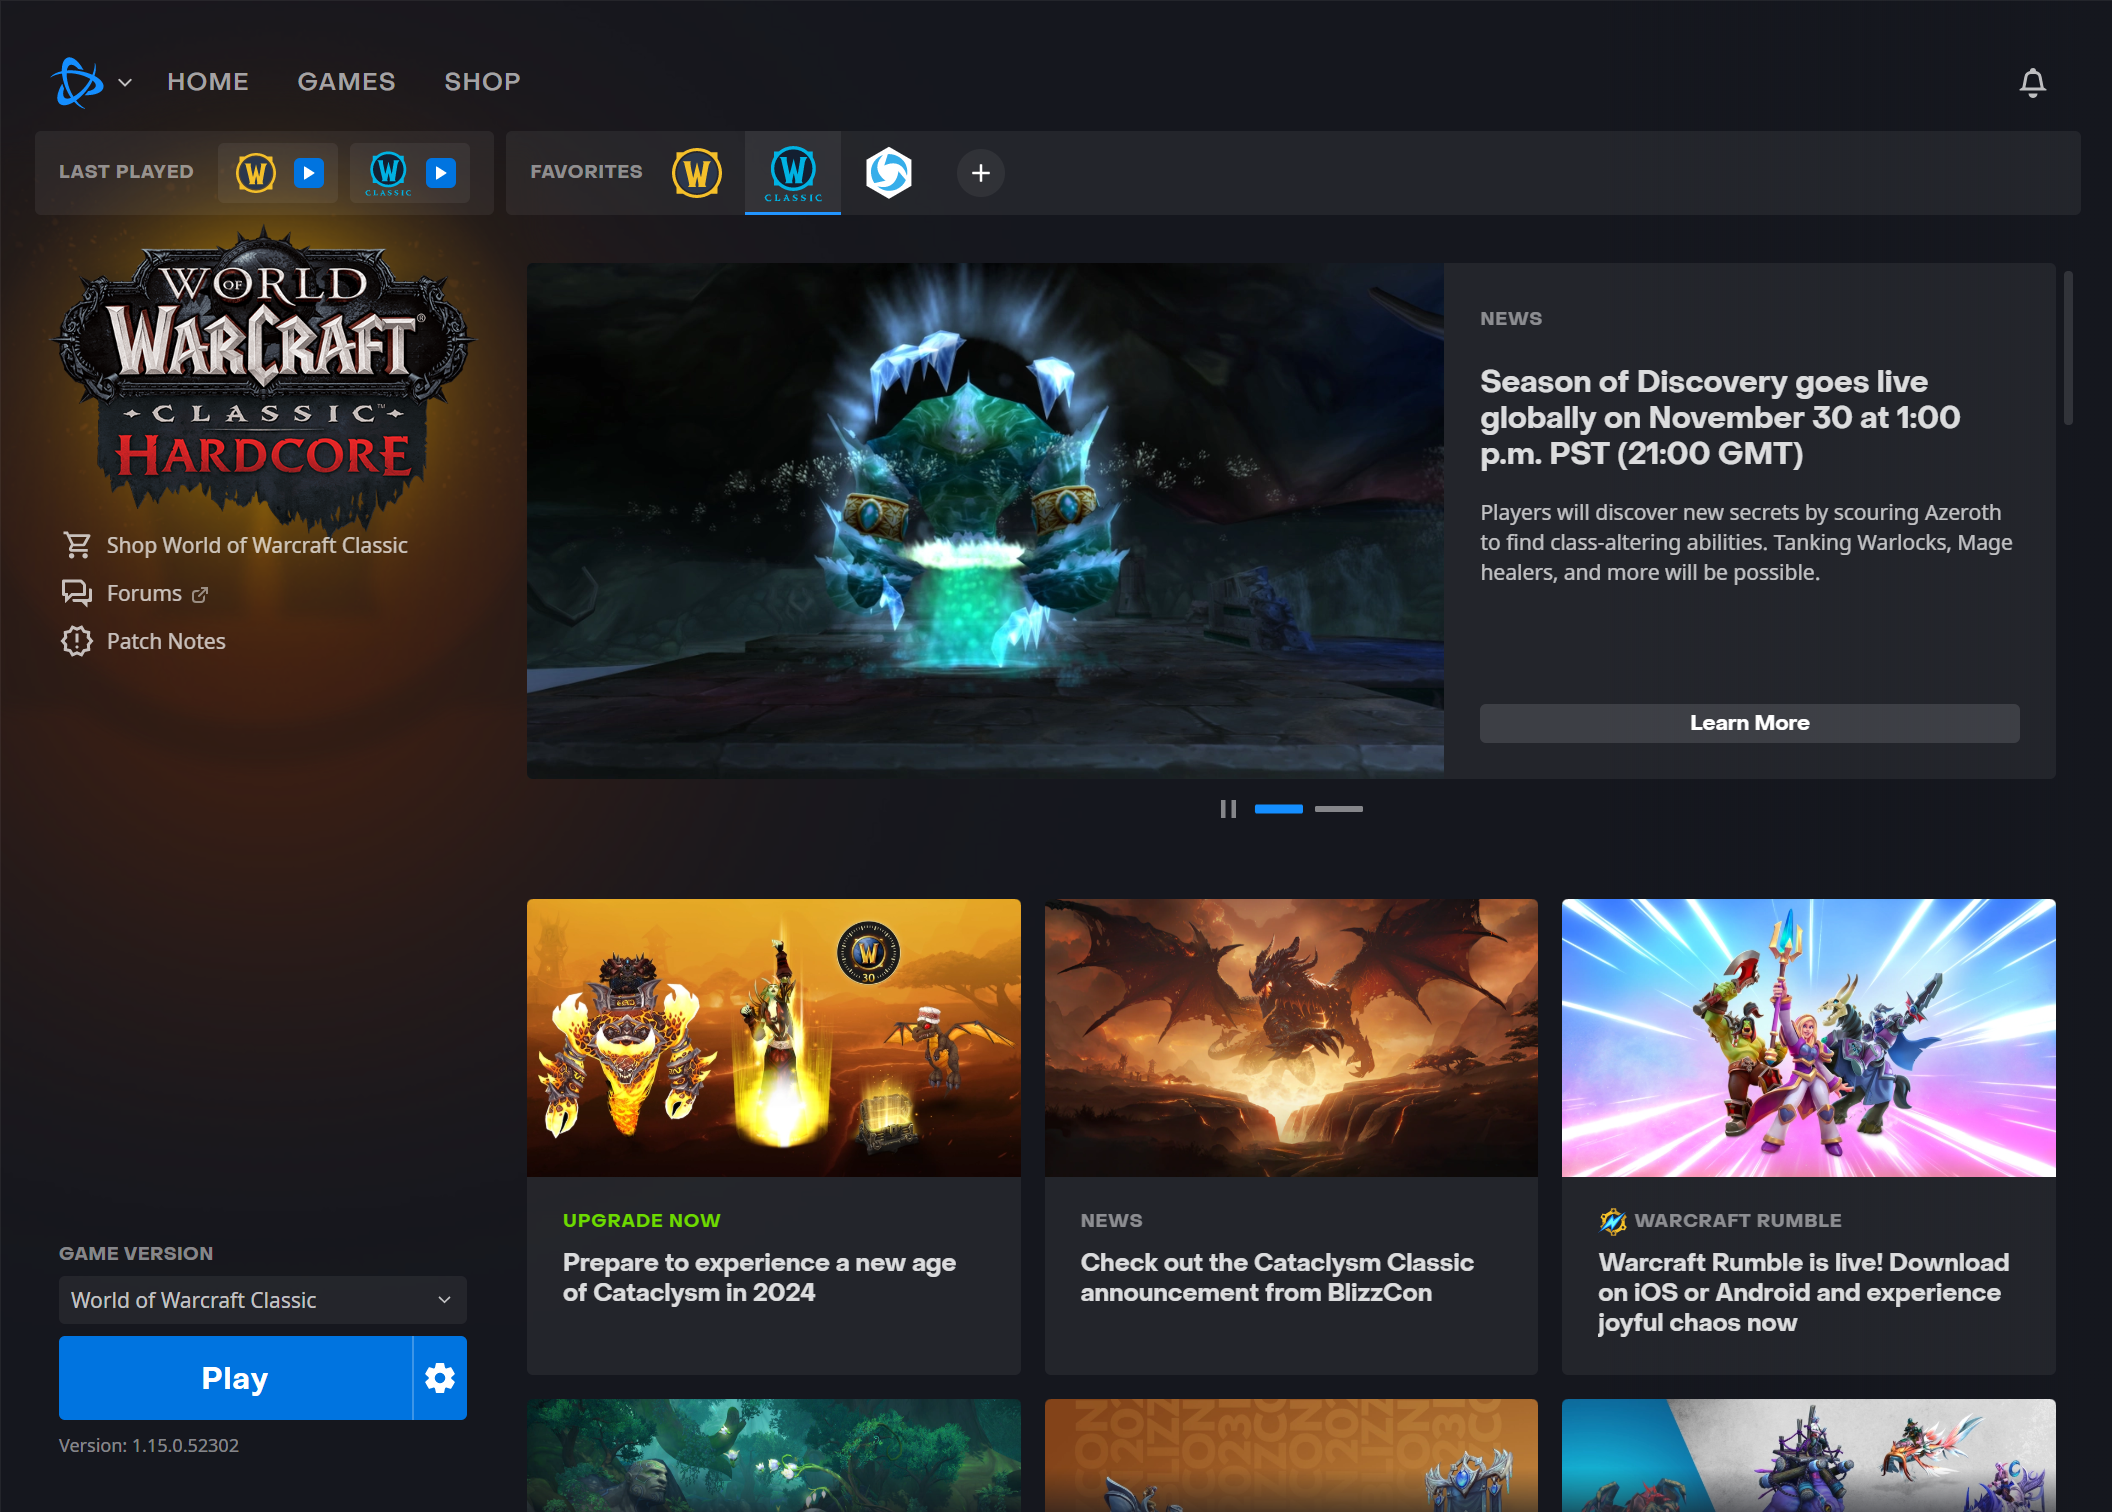Select World of Warcraft icon in Last Played
Screen dimensions: 2112x1512
point(256,173)
